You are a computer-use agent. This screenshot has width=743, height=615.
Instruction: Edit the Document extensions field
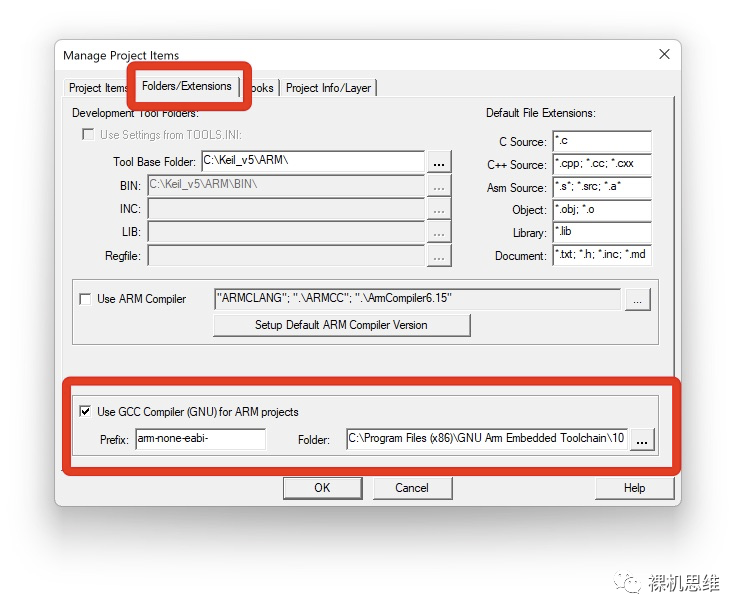[x=602, y=255]
